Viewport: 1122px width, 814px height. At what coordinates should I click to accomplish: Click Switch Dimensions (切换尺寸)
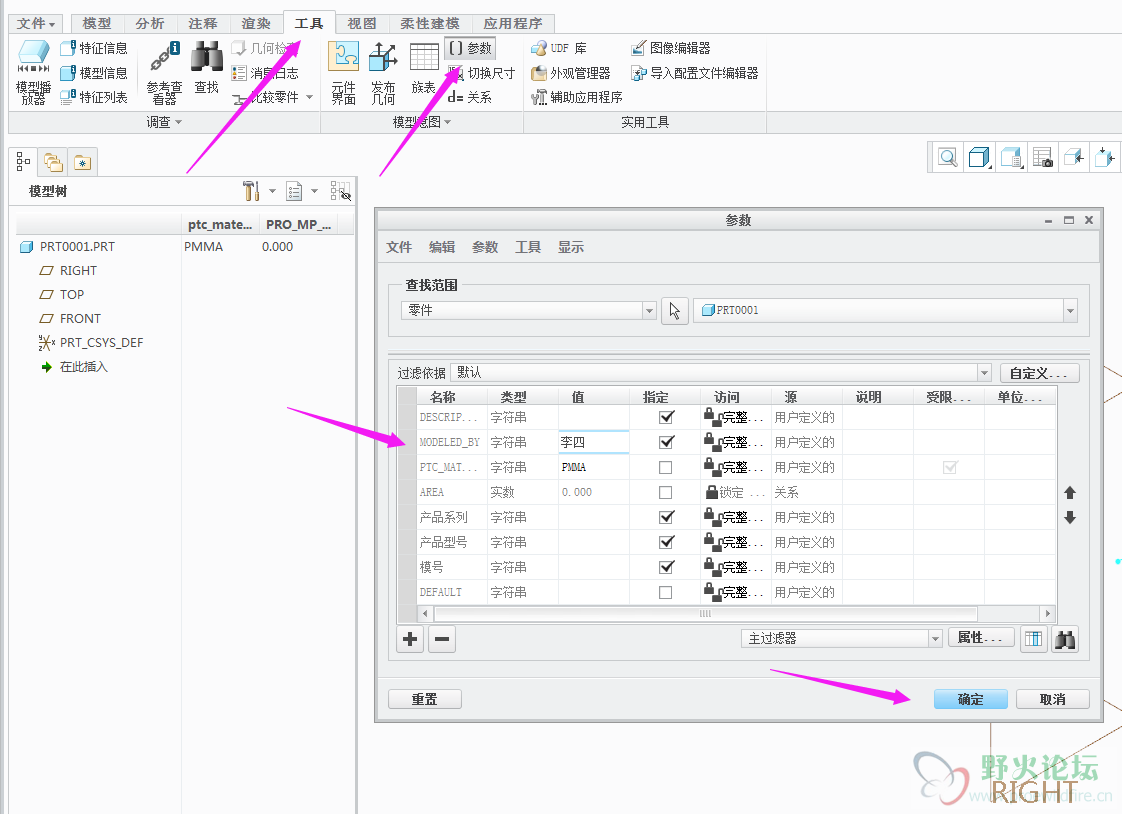[x=481, y=73]
